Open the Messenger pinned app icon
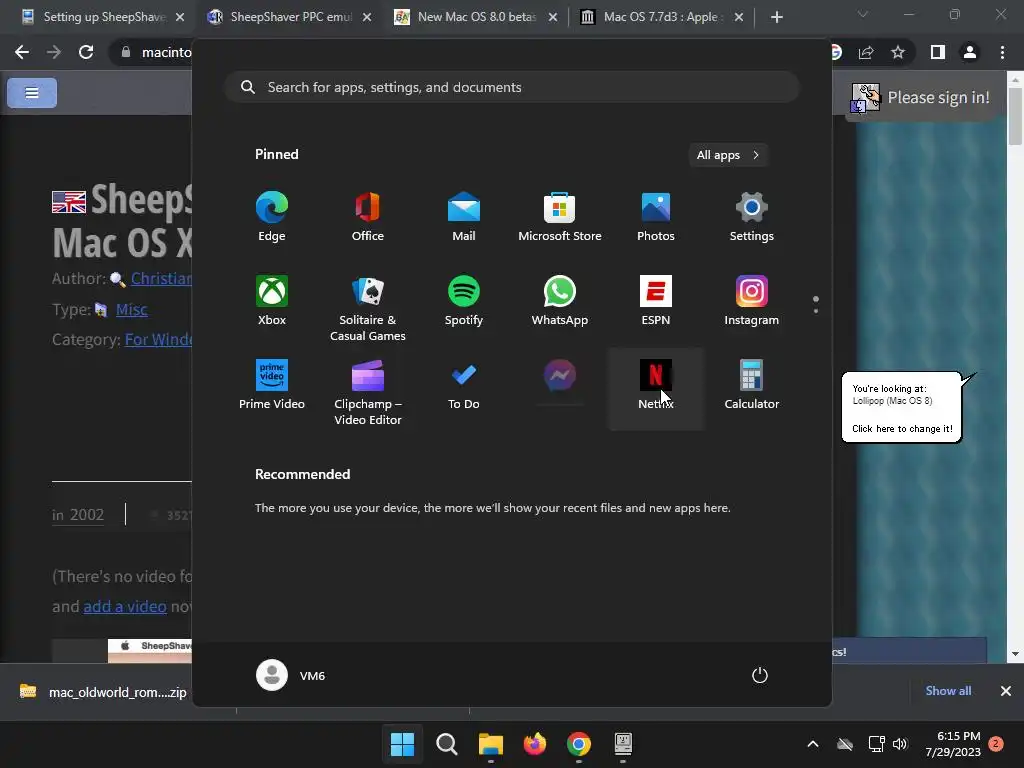The height and width of the screenshot is (768, 1024). (560, 376)
